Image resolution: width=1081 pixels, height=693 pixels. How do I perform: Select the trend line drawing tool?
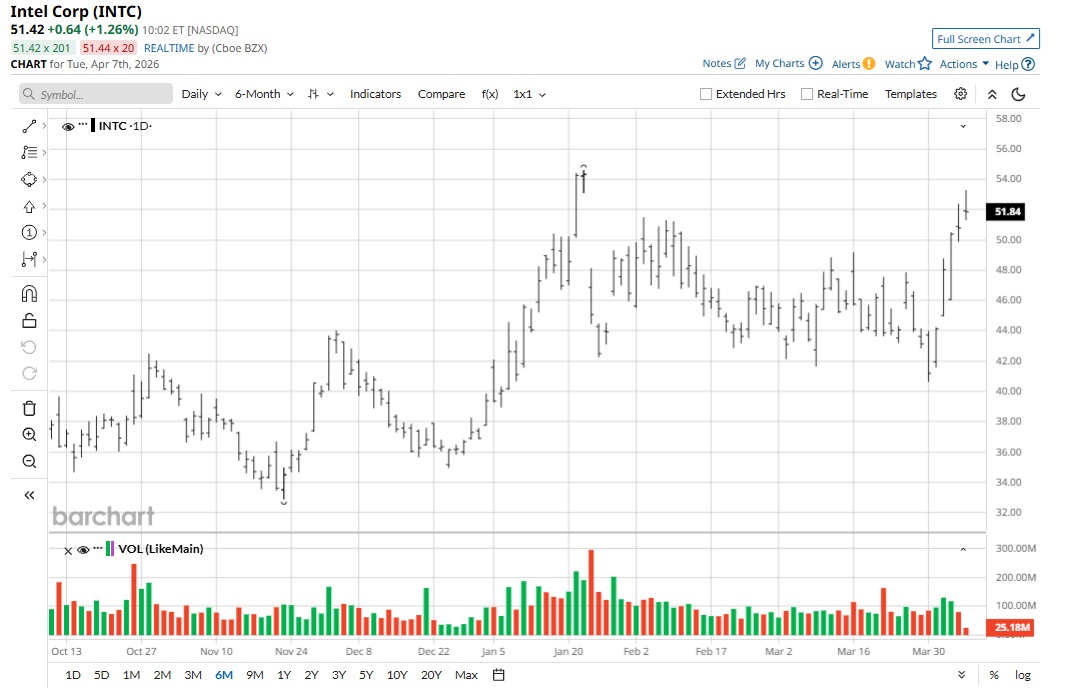[x=29, y=127]
